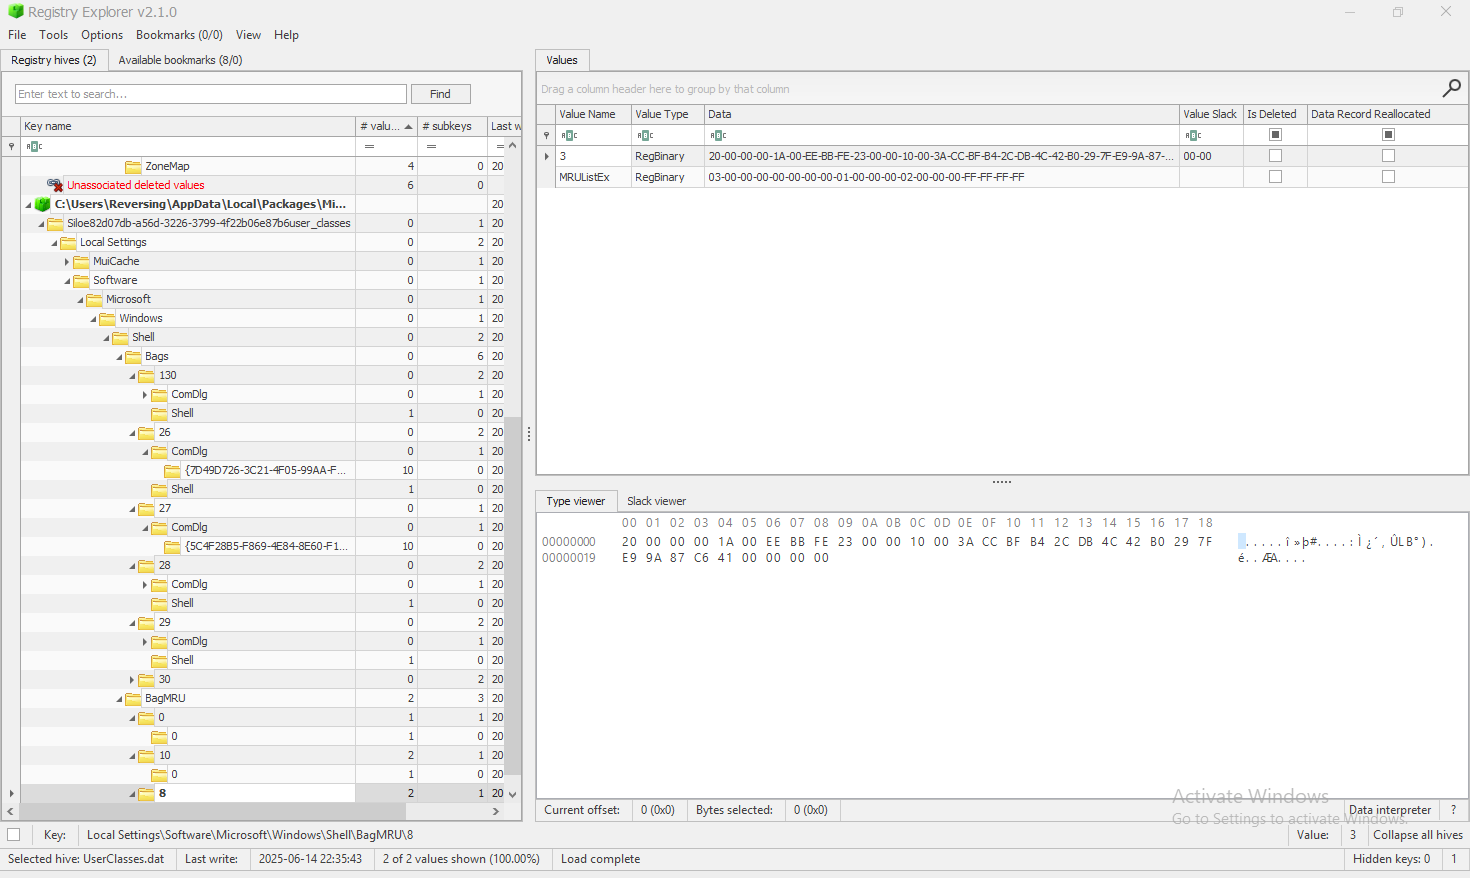
Task: Click the Find button
Action: (440, 94)
